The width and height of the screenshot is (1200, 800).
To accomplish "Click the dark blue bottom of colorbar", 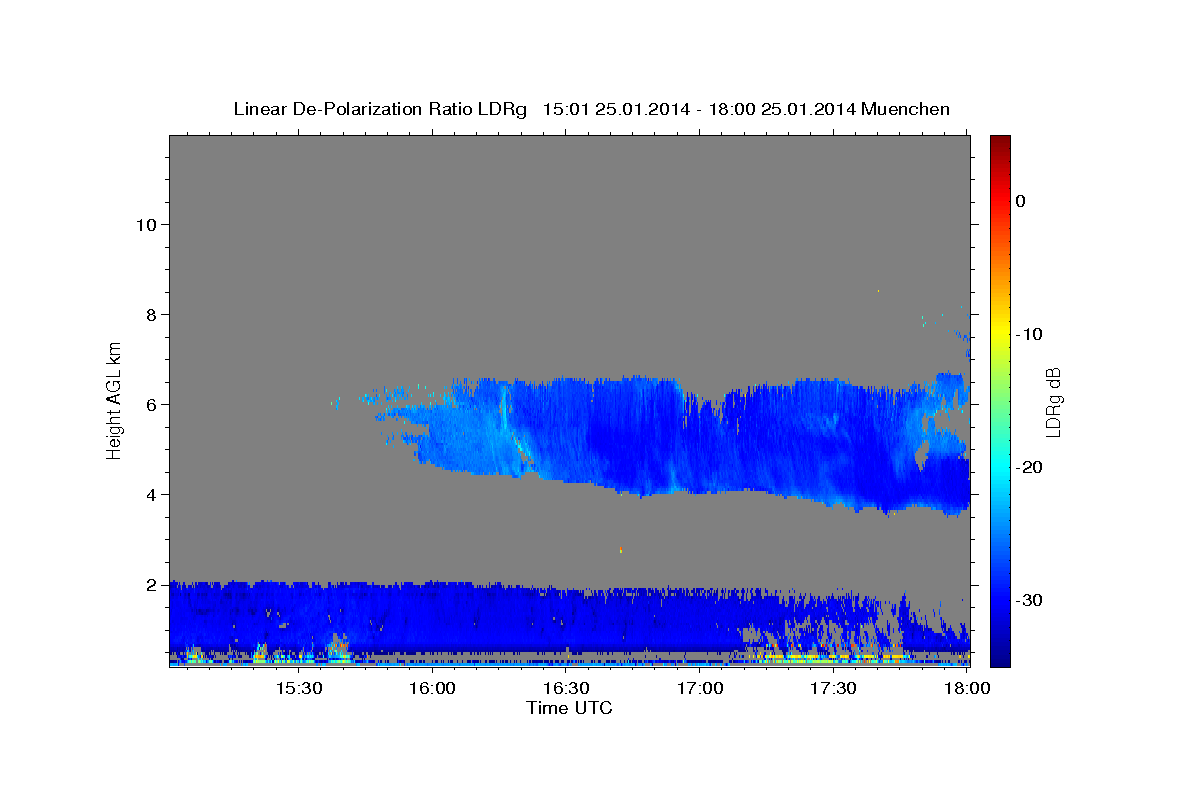I will point(1000,655).
